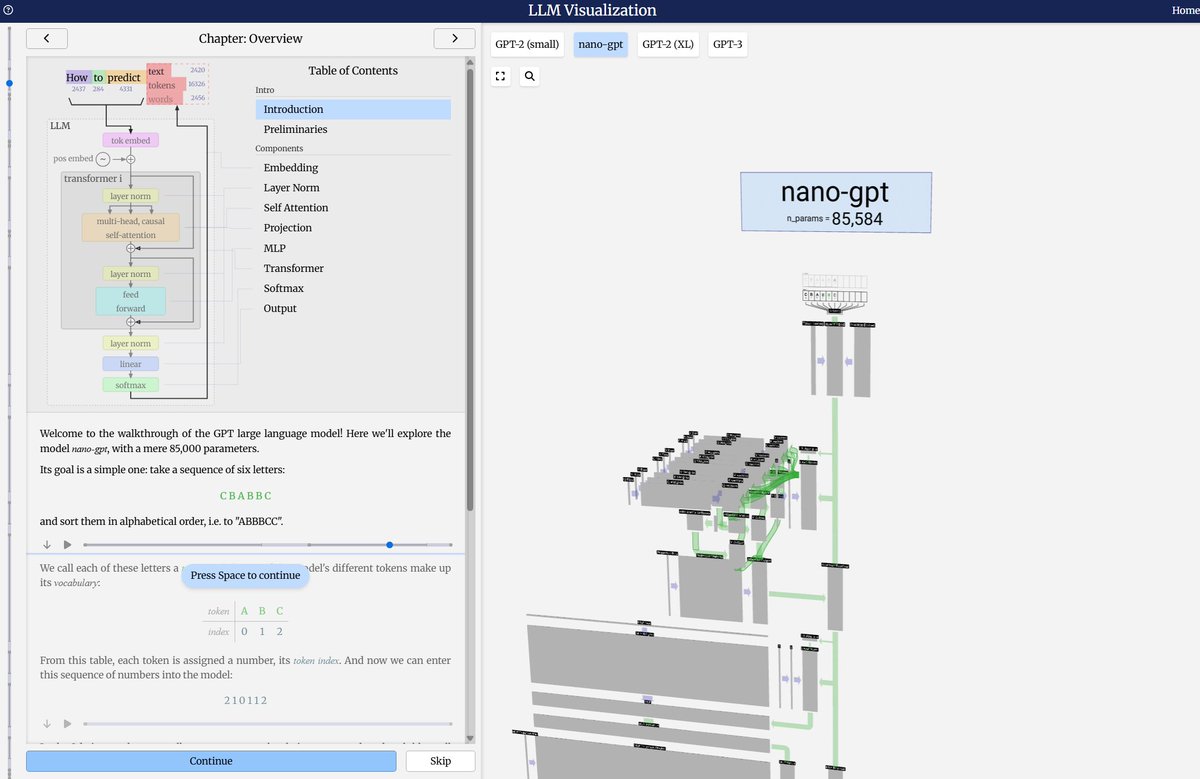Click the softmax block in the diagram

point(130,385)
